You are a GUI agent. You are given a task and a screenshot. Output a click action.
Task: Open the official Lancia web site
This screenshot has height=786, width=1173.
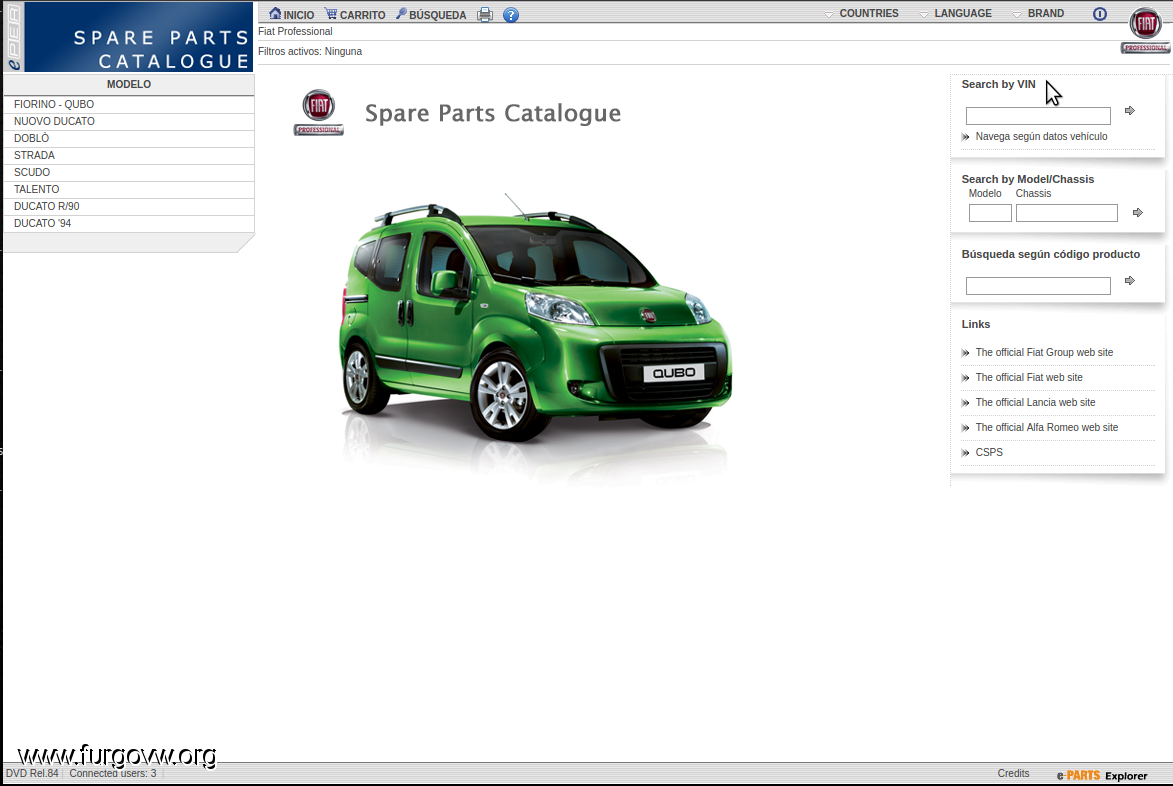(x=1035, y=402)
